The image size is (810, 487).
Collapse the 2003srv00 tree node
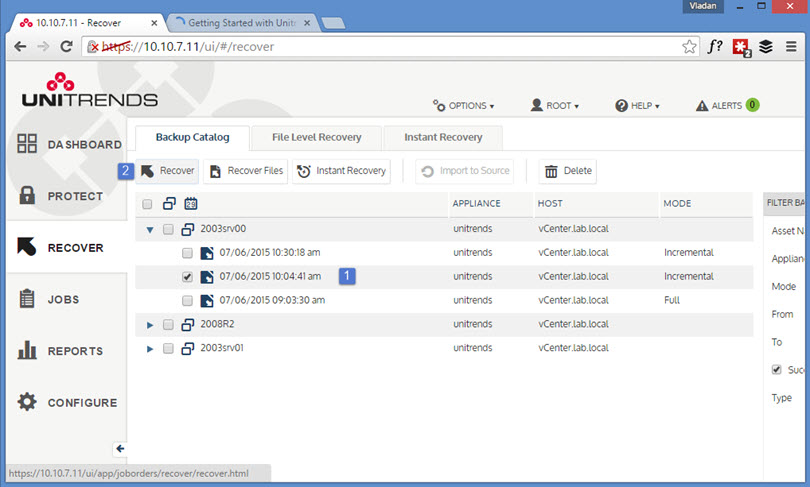click(150, 230)
